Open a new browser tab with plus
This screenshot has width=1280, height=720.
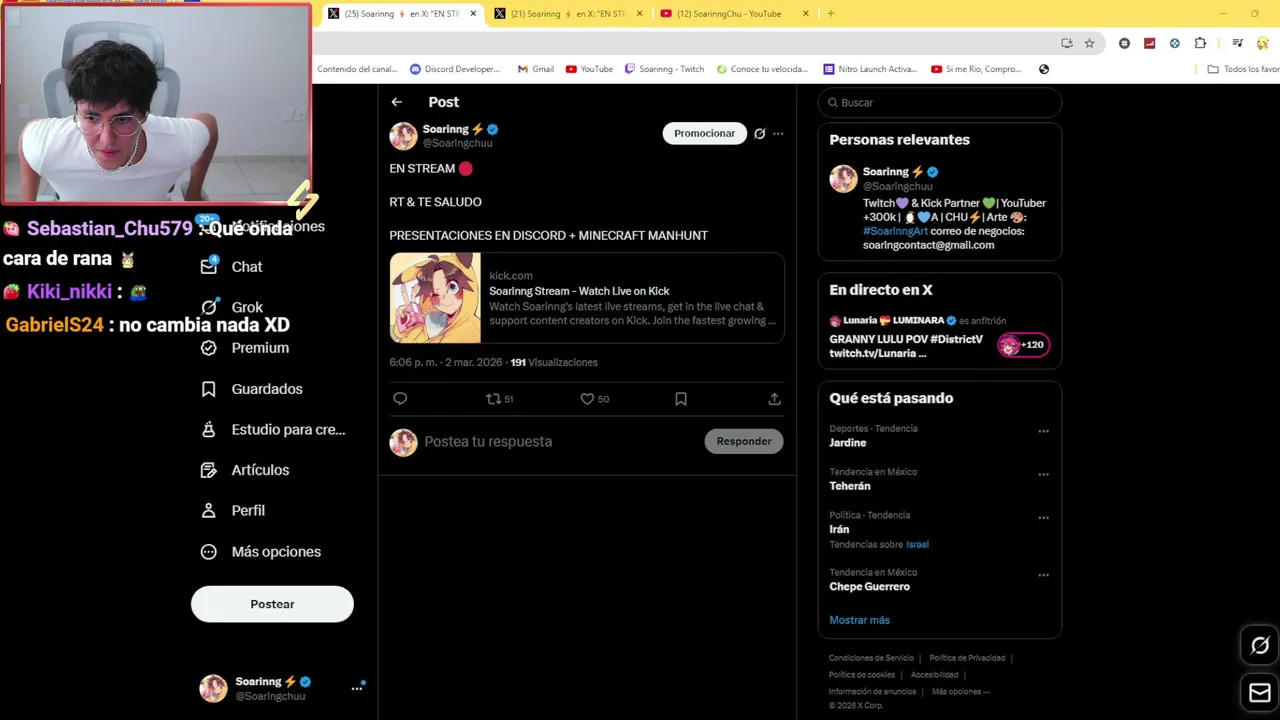830,14
